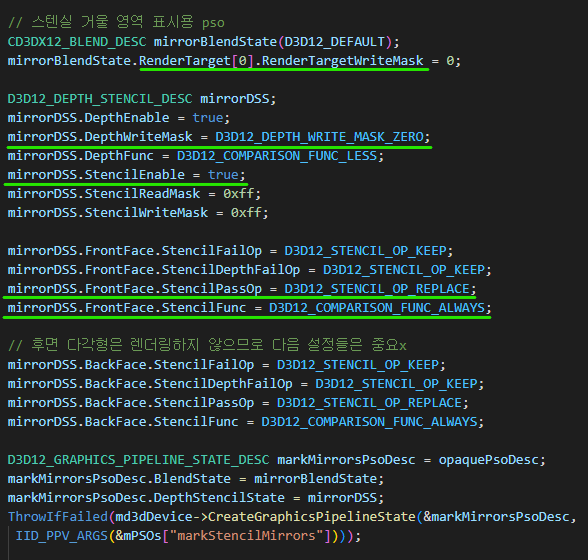
Task: Click mirrorBlendState on BlendState assignment line
Action: (x=315, y=479)
